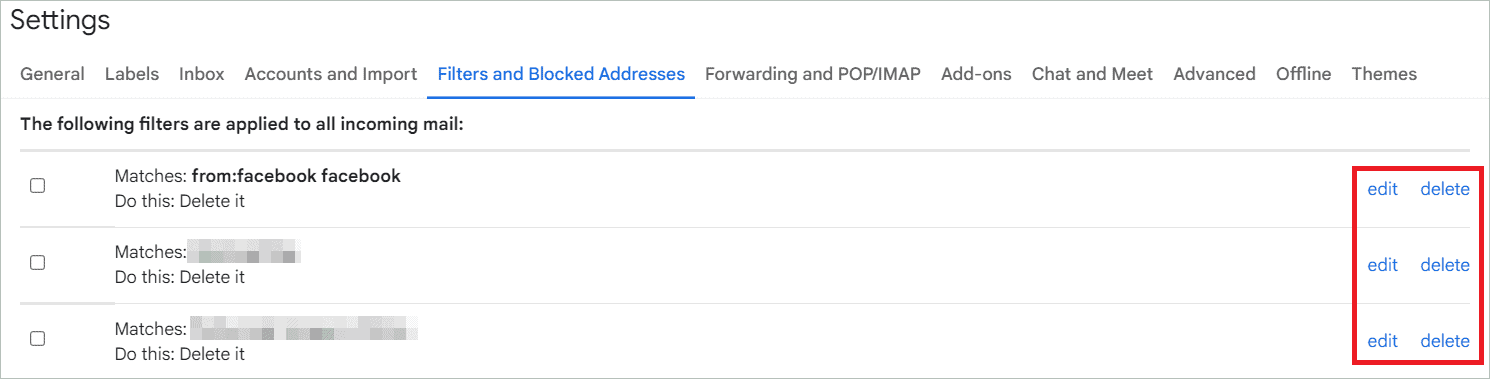Open Accounts and Import tab
The image size is (1490, 379).
(331, 74)
